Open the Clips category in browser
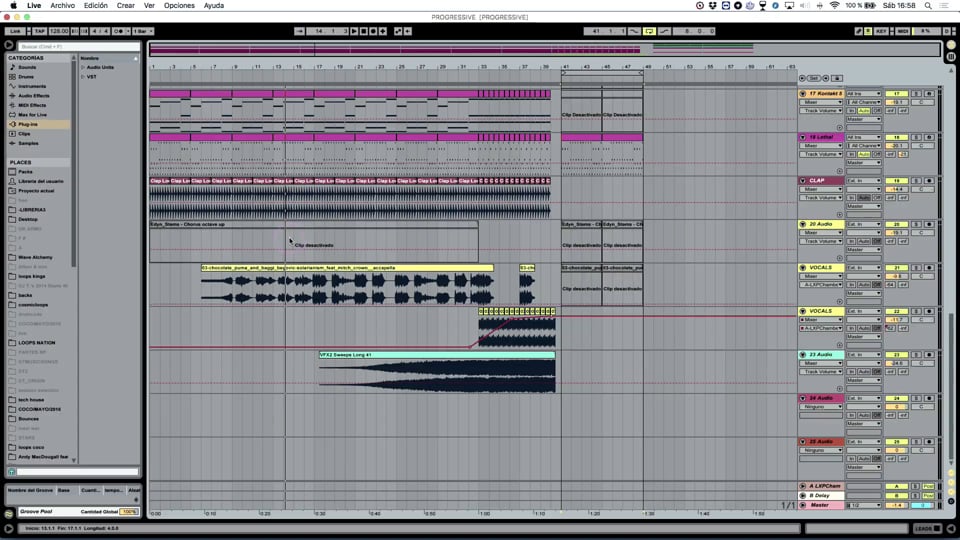960x540 pixels. pyautogui.click(x=24, y=134)
